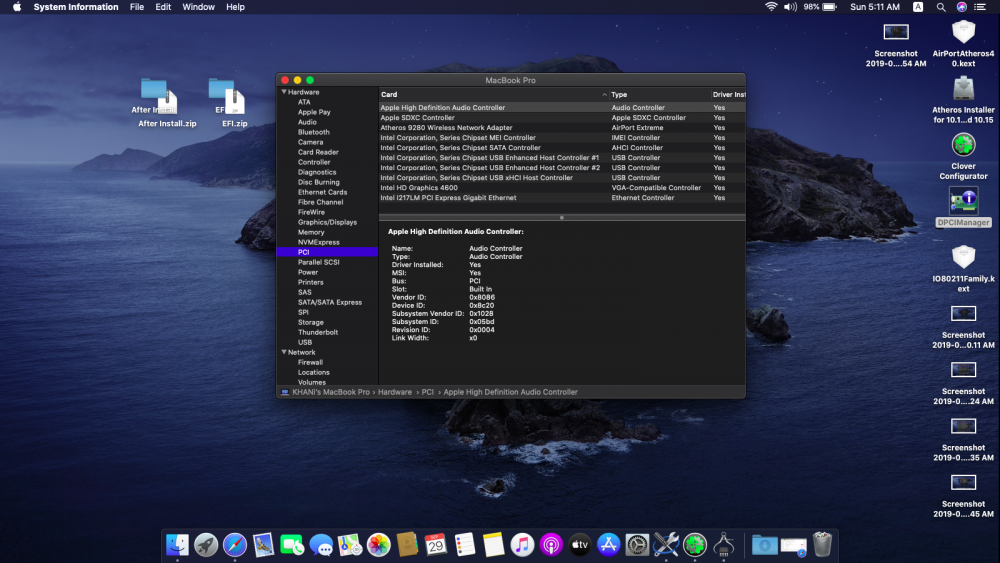The width and height of the screenshot is (1000, 563).
Task: Click volume icon in menu bar
Action: click(x=790, y=7)
